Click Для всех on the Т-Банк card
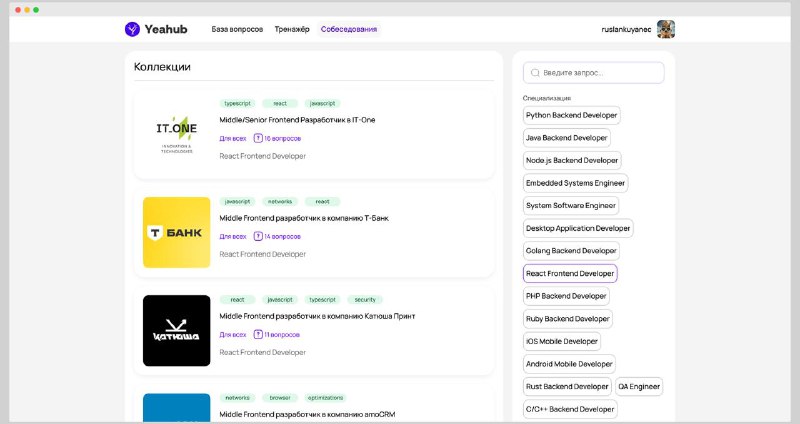800x424 pixels. pos(233,236)
